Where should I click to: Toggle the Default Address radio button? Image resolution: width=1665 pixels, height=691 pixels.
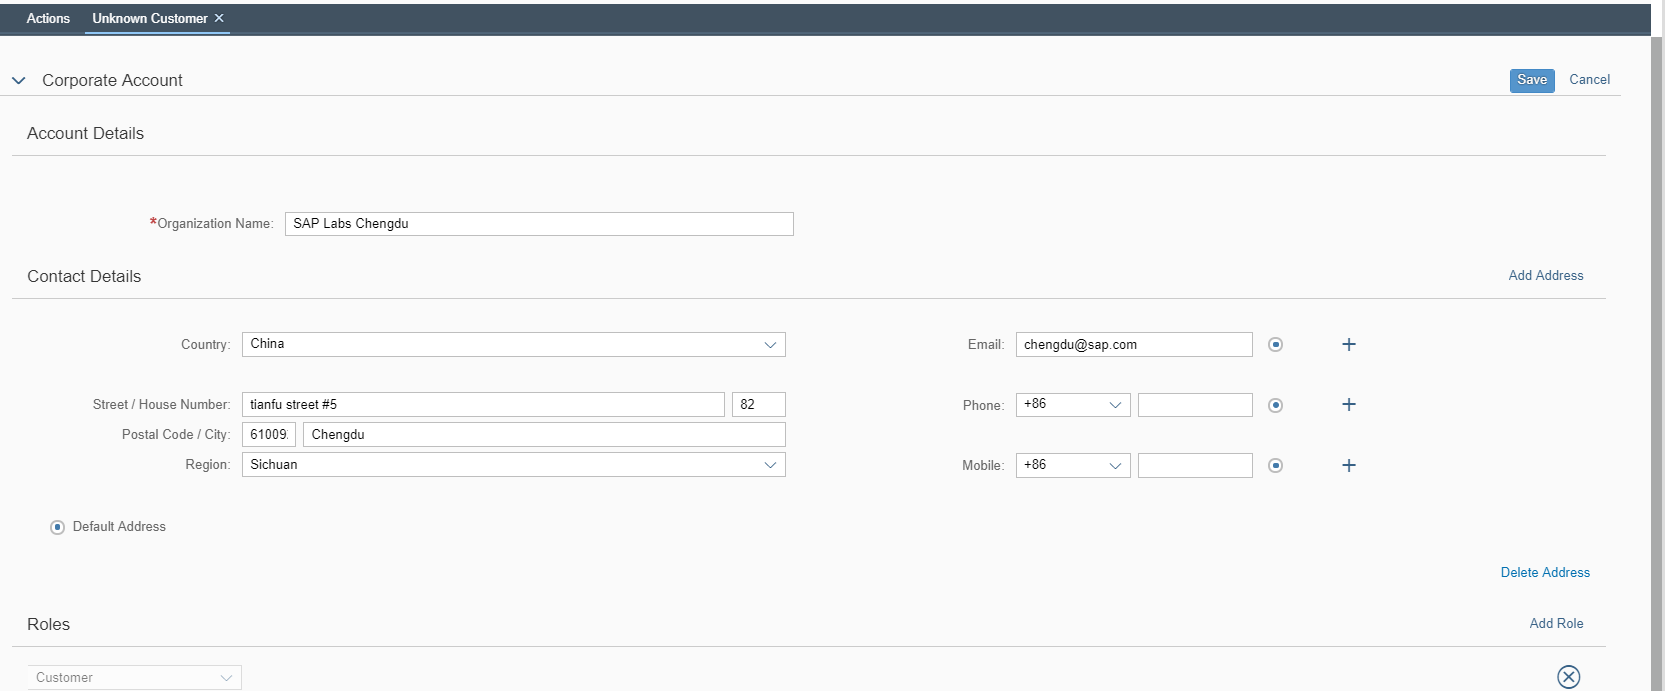click(x=58, y=527)
